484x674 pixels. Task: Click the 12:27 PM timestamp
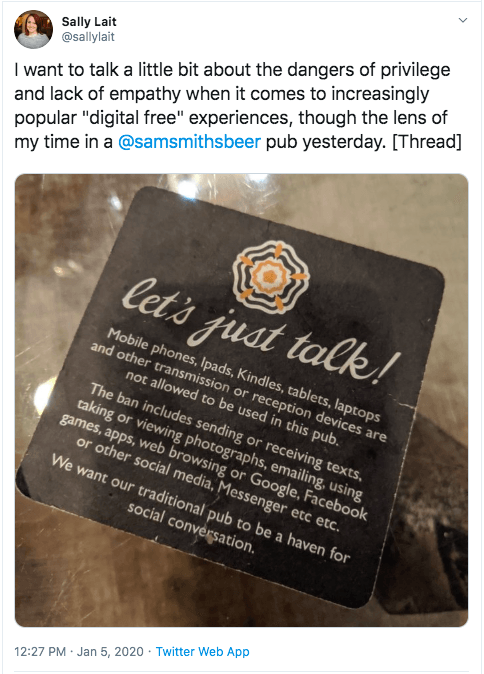click(40, 652)
